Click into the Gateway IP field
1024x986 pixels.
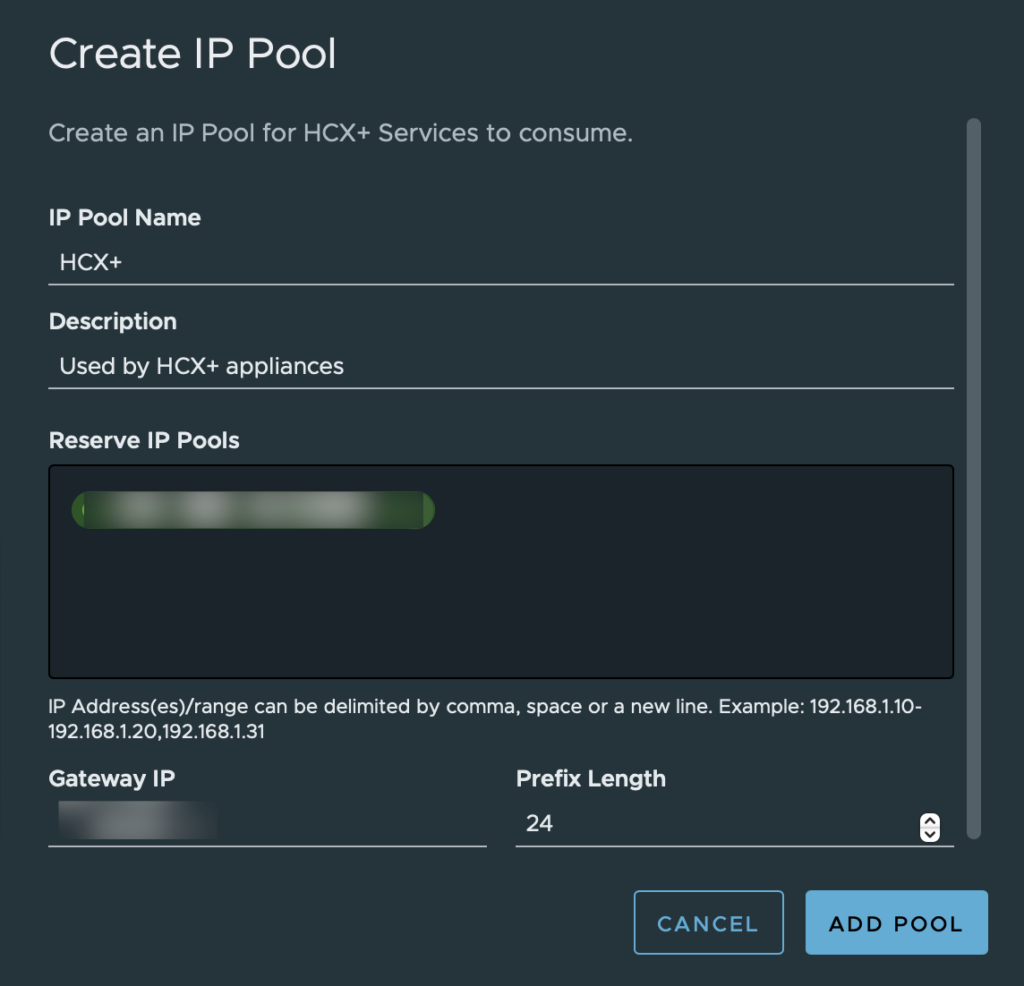coord(267,824)
